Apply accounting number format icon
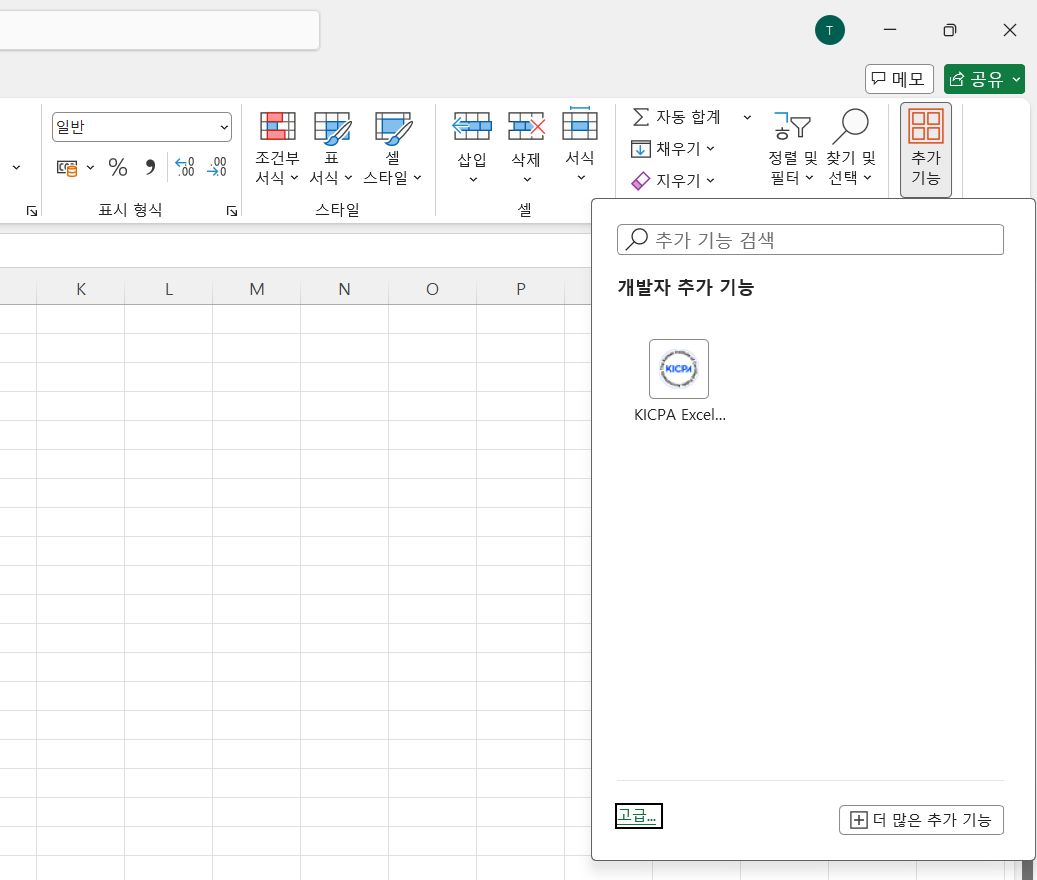The image size is (1037, 880). tap(67, 167)
